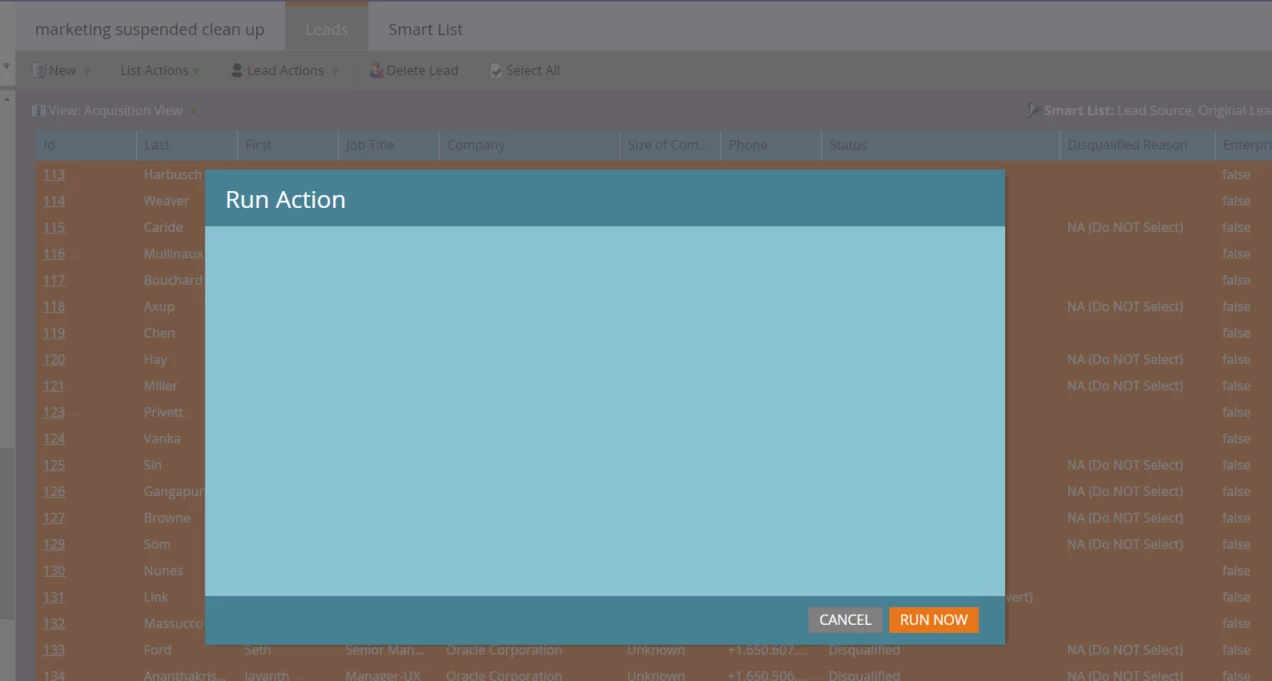Open lead Id 123 link
The width and height of the screenshot is (1272, 681).
pyautogui.click(x=54, y=412)
